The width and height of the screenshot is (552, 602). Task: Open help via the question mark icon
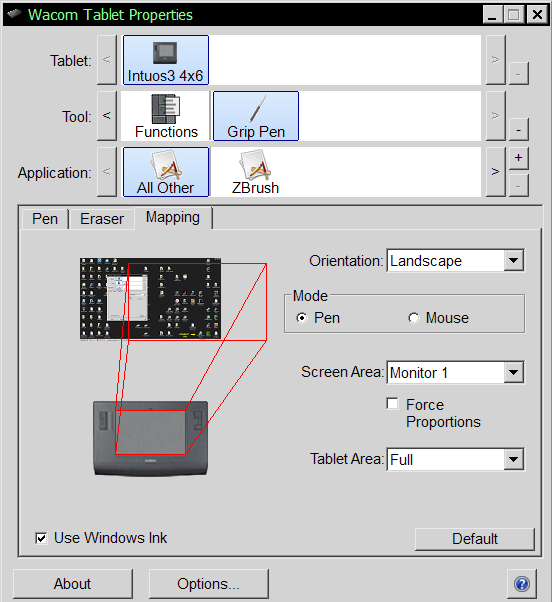522,584
